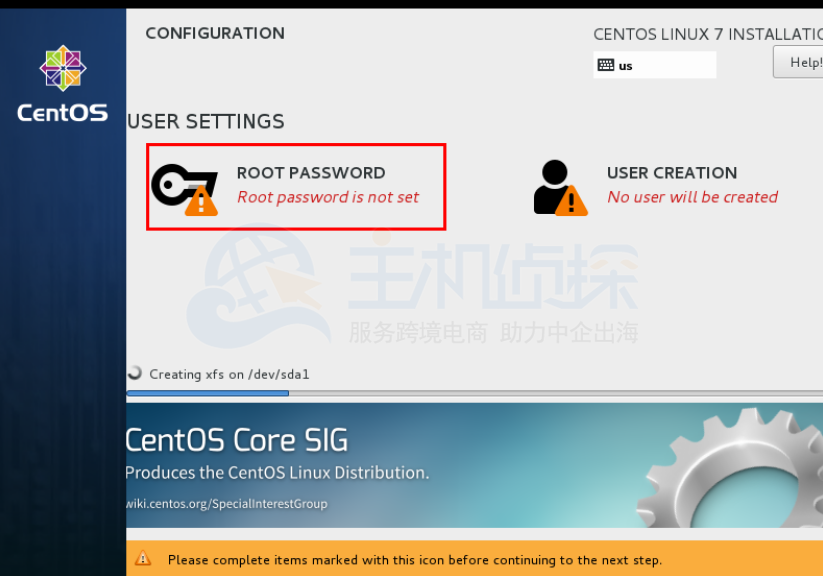Click the keyboard layout icon
Screen dimensions: 823x576
605,66
